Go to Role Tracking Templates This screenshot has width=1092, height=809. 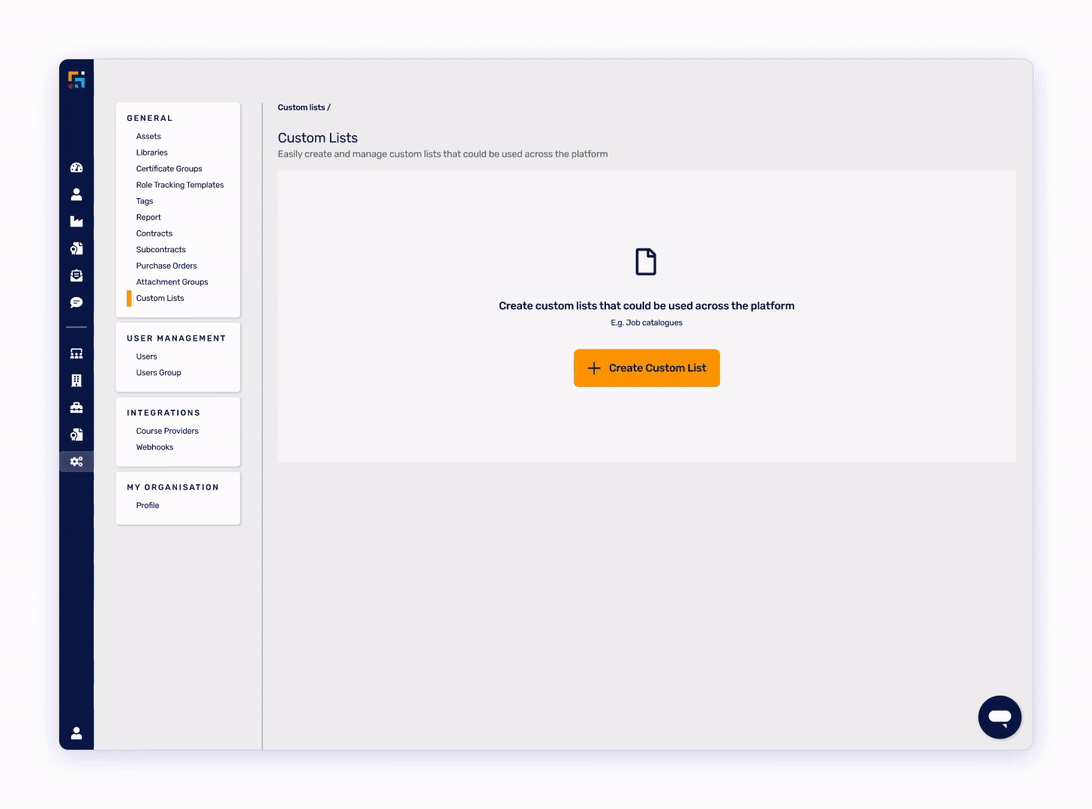click(180, 185)
